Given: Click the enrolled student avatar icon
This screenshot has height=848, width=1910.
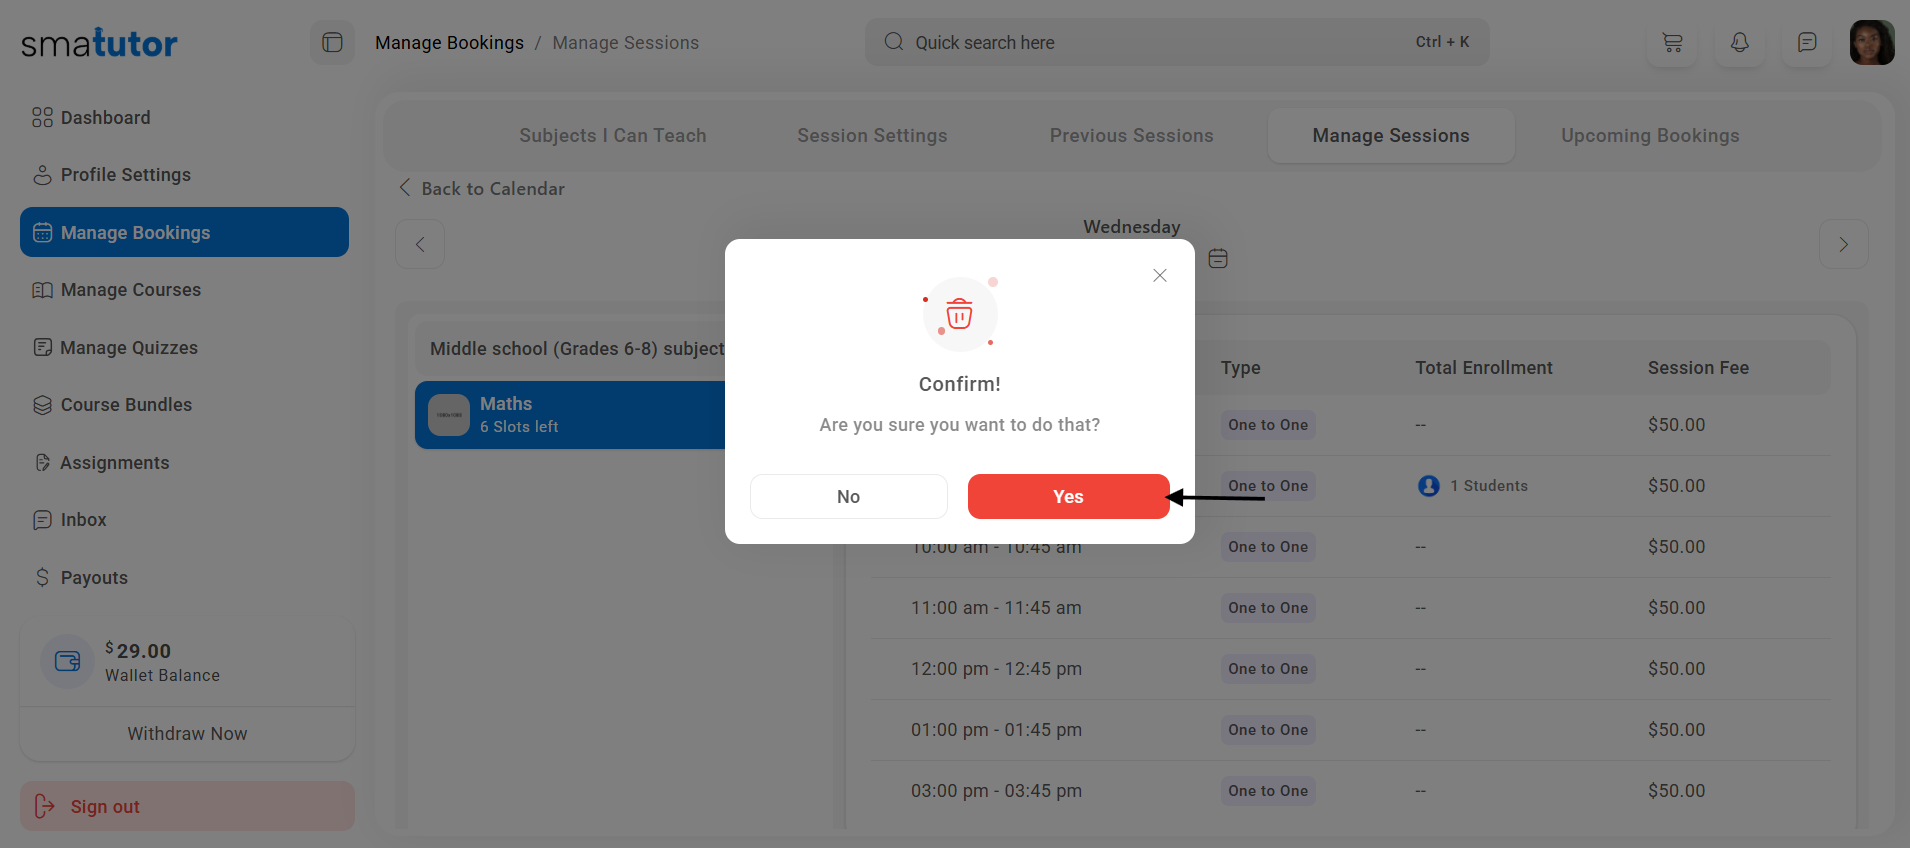Looking at the screenshot, I should tap(1429, 486).
